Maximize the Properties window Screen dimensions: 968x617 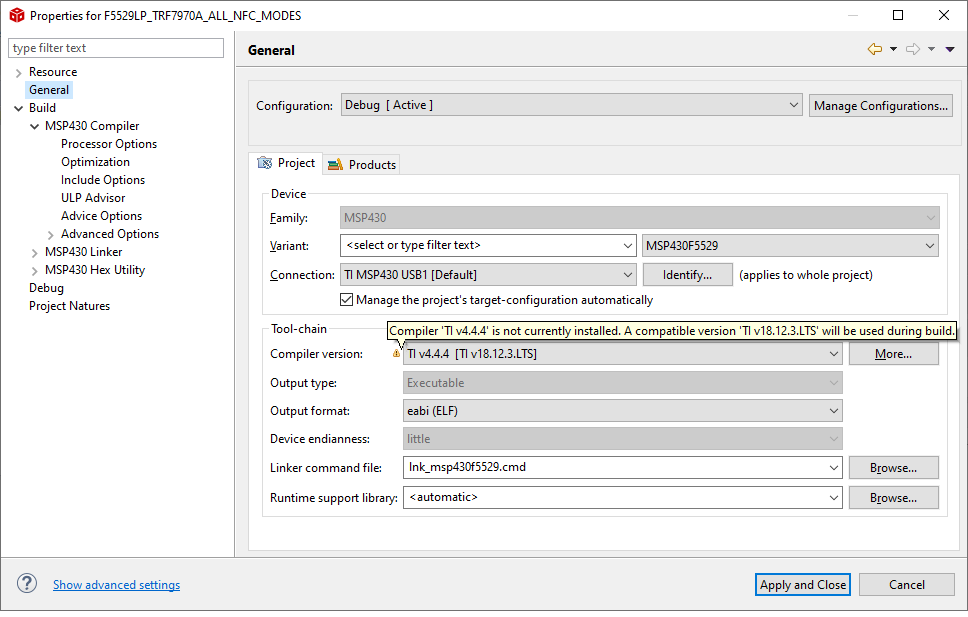pyautogui.click(x=898, y=15)
